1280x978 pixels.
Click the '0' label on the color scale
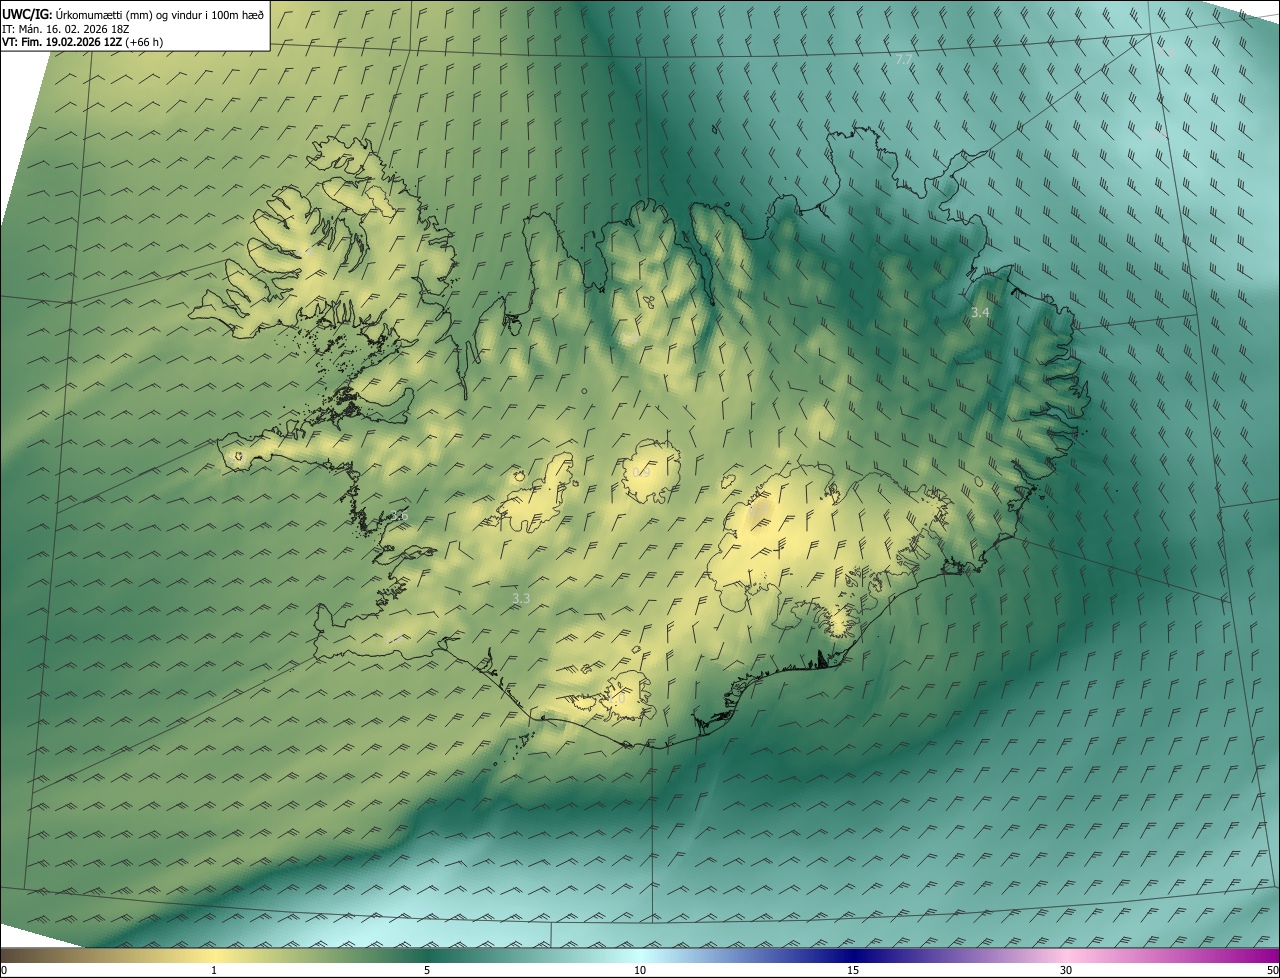[x=3, y=971]
